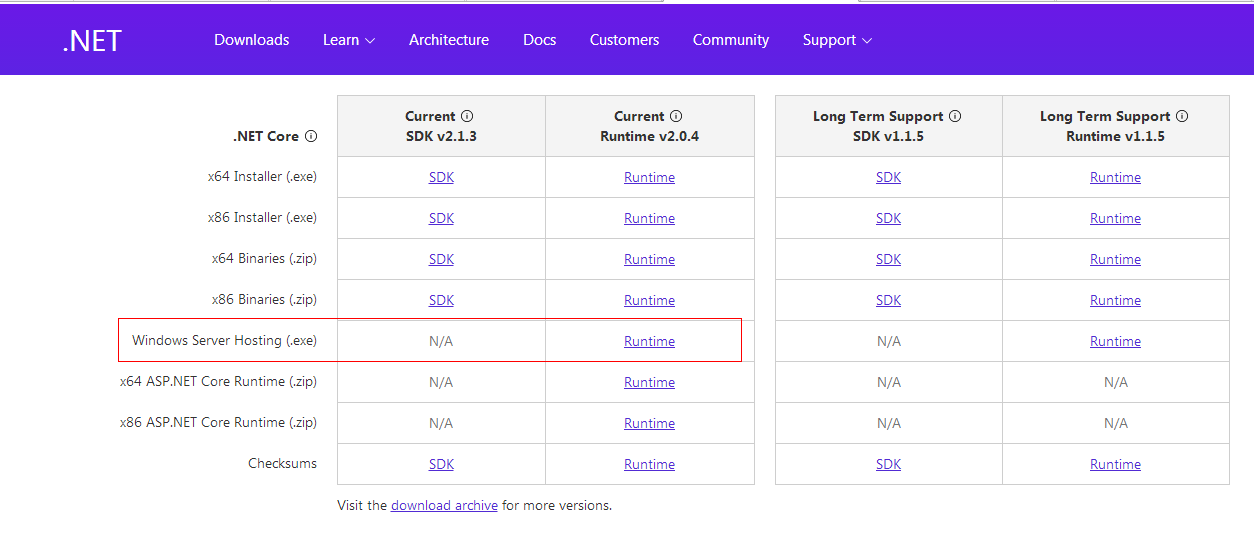Download Current x86 ASP.NET Core Runtime zip
Image resolution: width=1254 pixels, height=546 pixels.
click(x=650, y=423)
